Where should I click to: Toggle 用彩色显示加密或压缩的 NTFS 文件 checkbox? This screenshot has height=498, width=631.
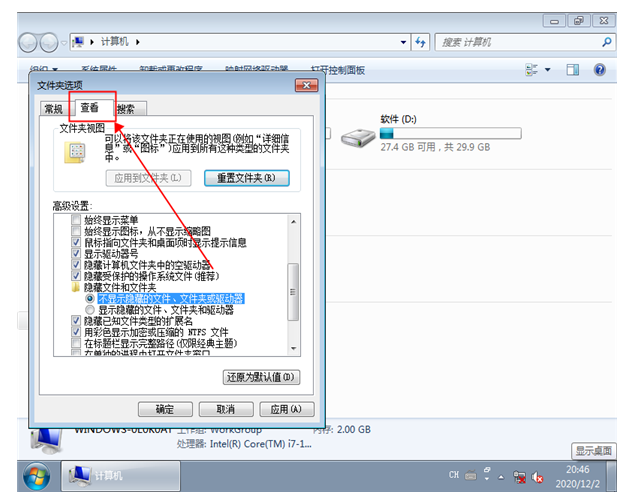(76, 332)
